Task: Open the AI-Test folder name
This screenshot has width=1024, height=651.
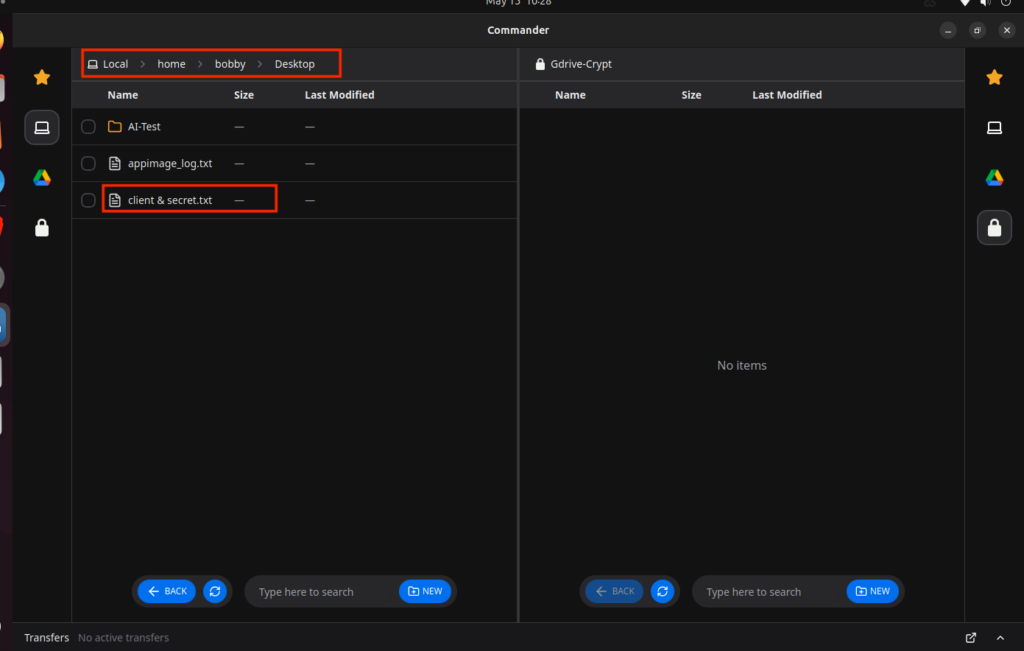Action: click(144, 127)
